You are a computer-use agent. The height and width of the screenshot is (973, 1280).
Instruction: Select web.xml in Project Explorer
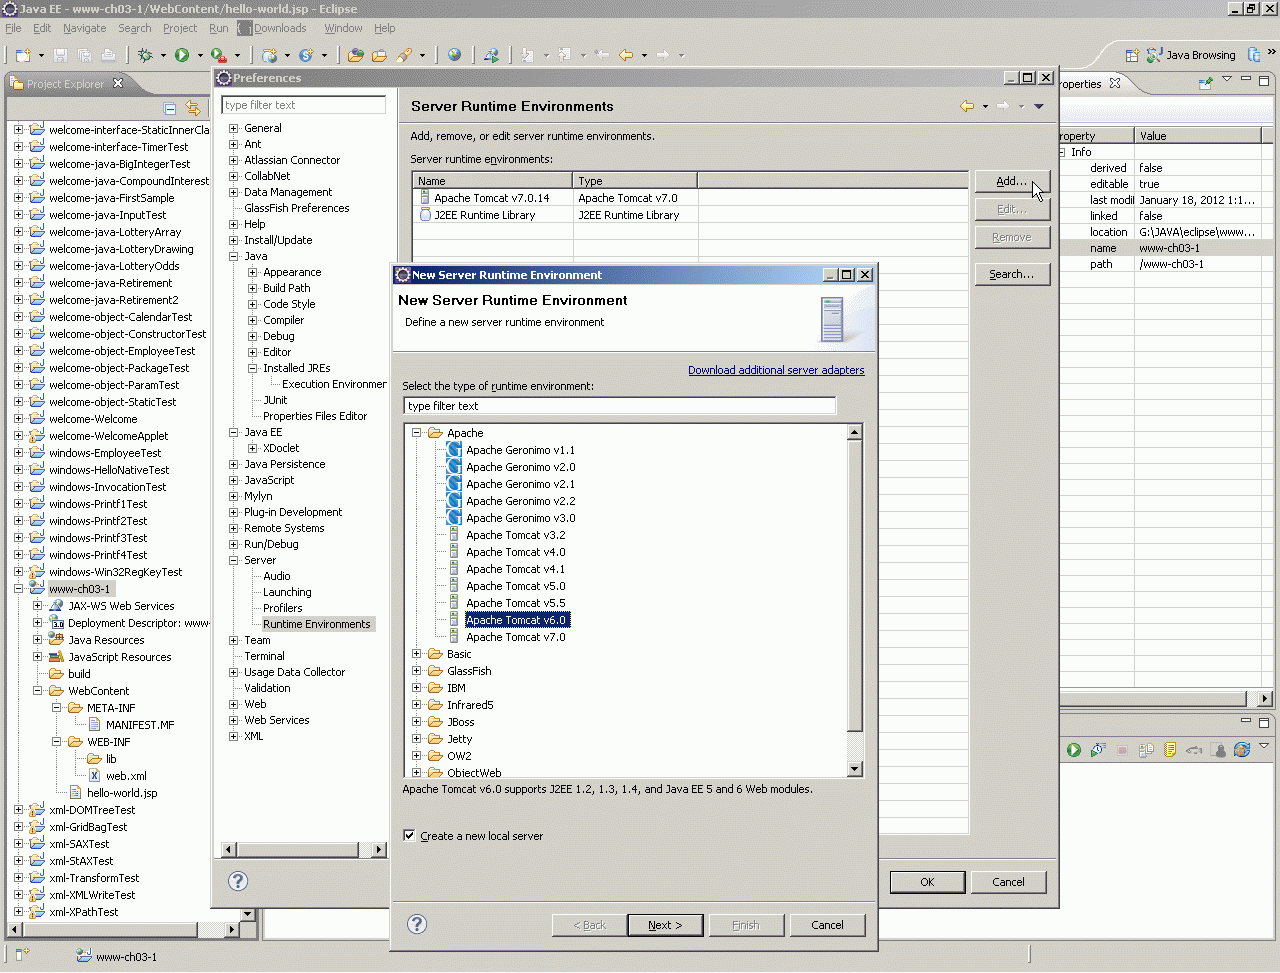pos(126,776)
